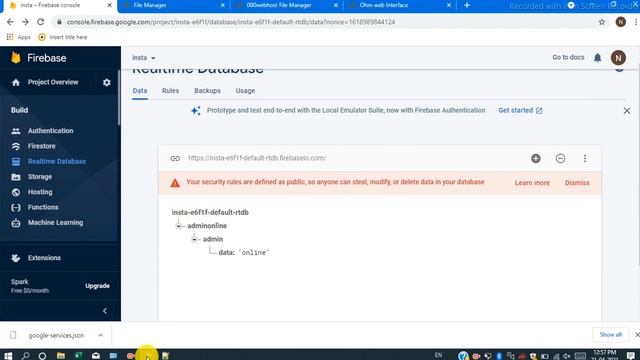The height and width of the screenshot is (360, 640).
Task: Click the Authentication people icon
Action: 16,131
